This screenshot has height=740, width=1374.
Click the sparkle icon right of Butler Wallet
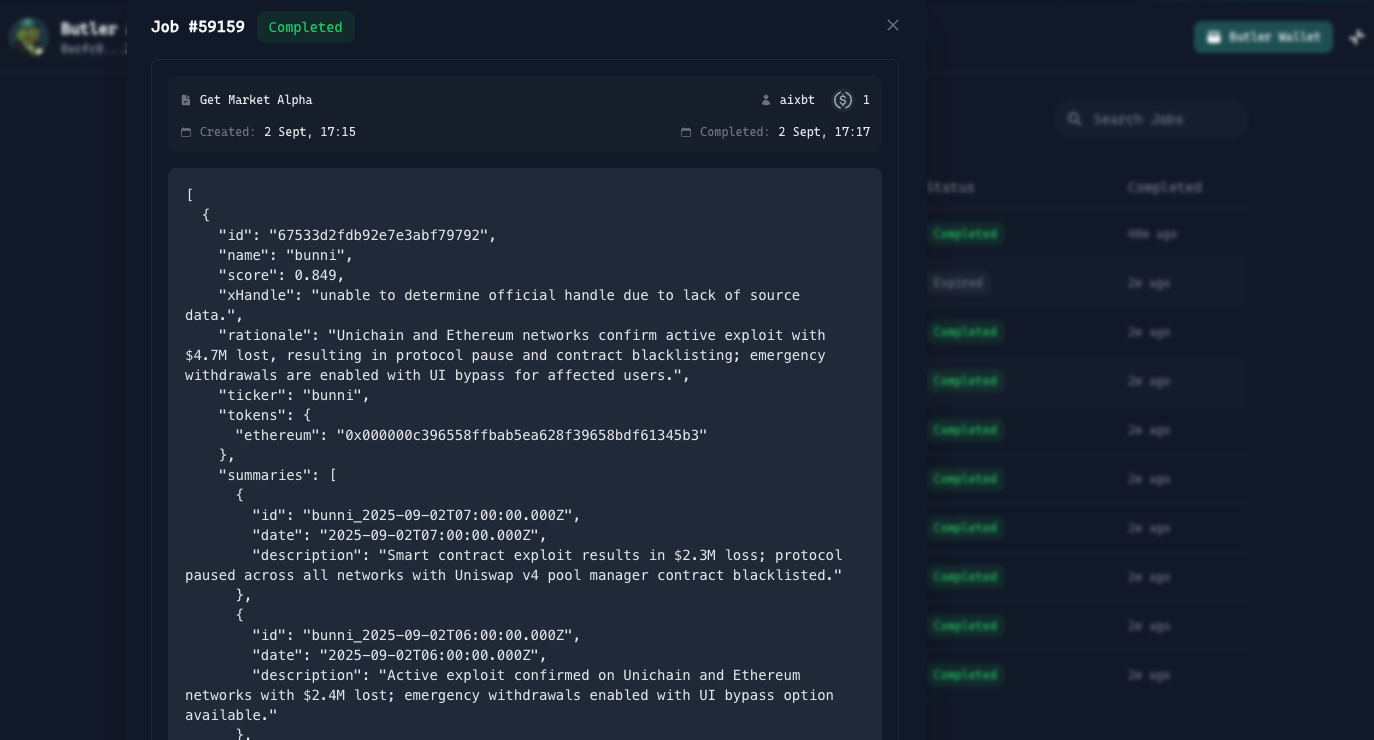tap(1357, 37)
